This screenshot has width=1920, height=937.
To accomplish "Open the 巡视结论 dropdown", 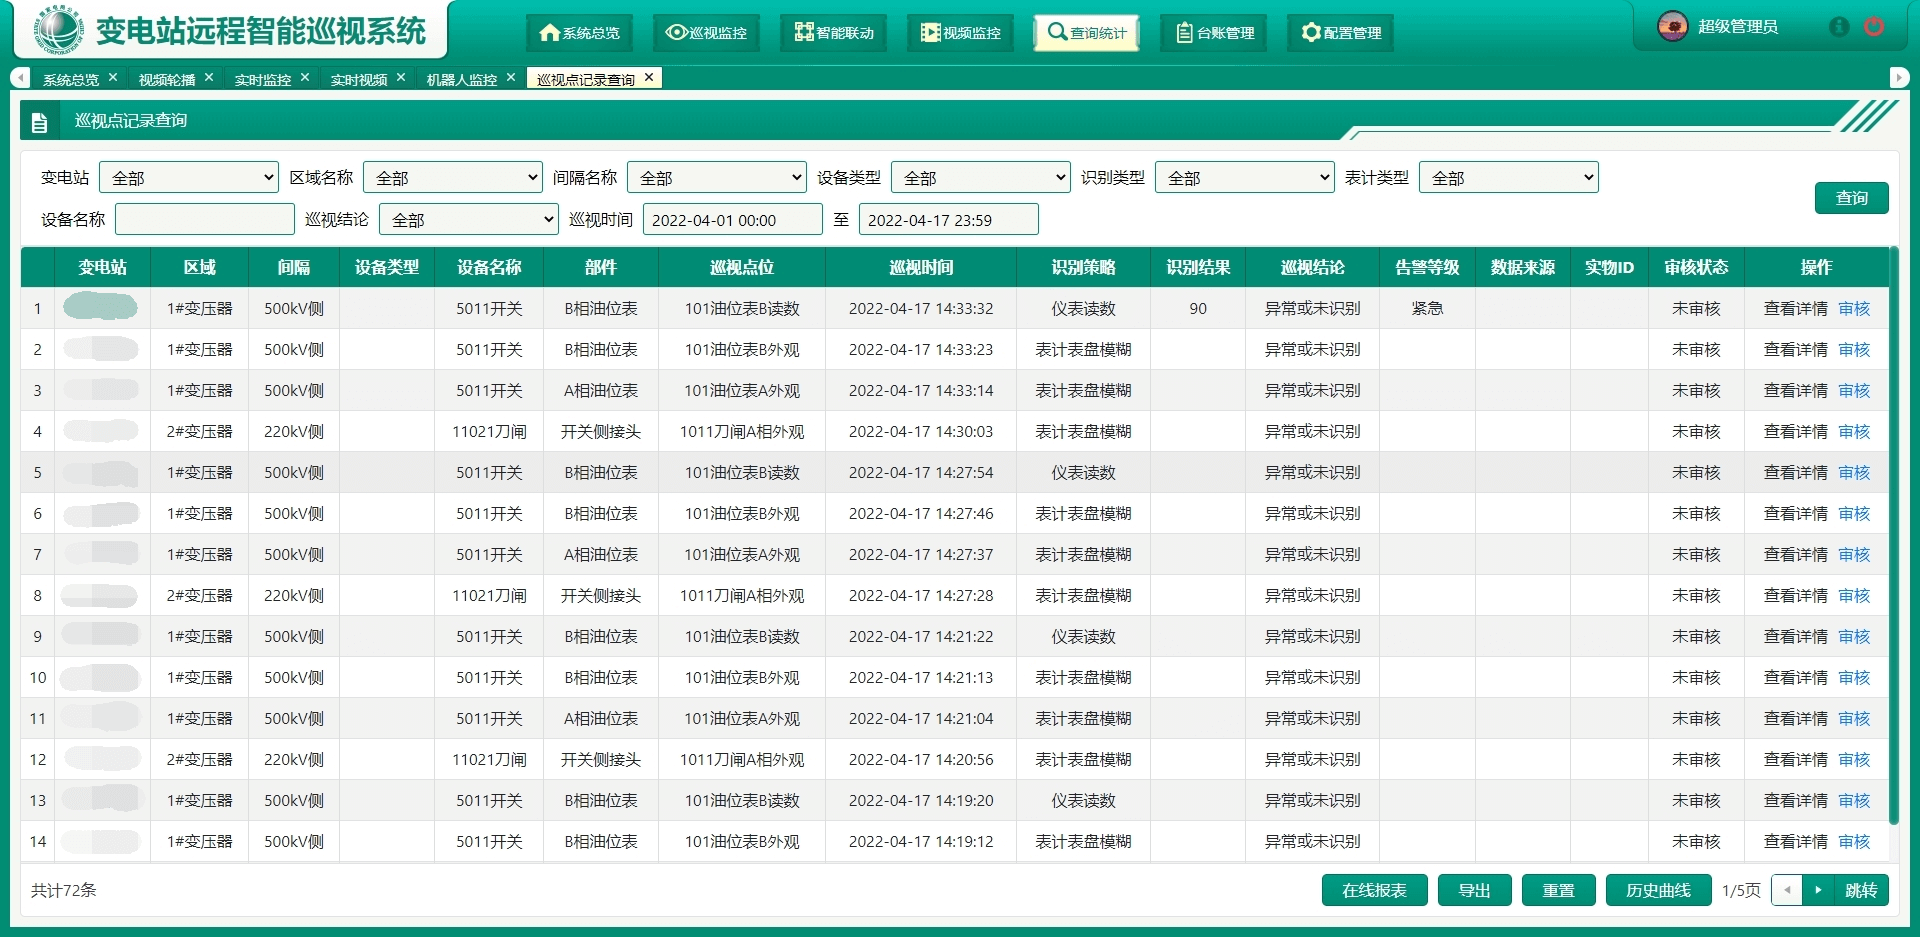I will 468,220.
